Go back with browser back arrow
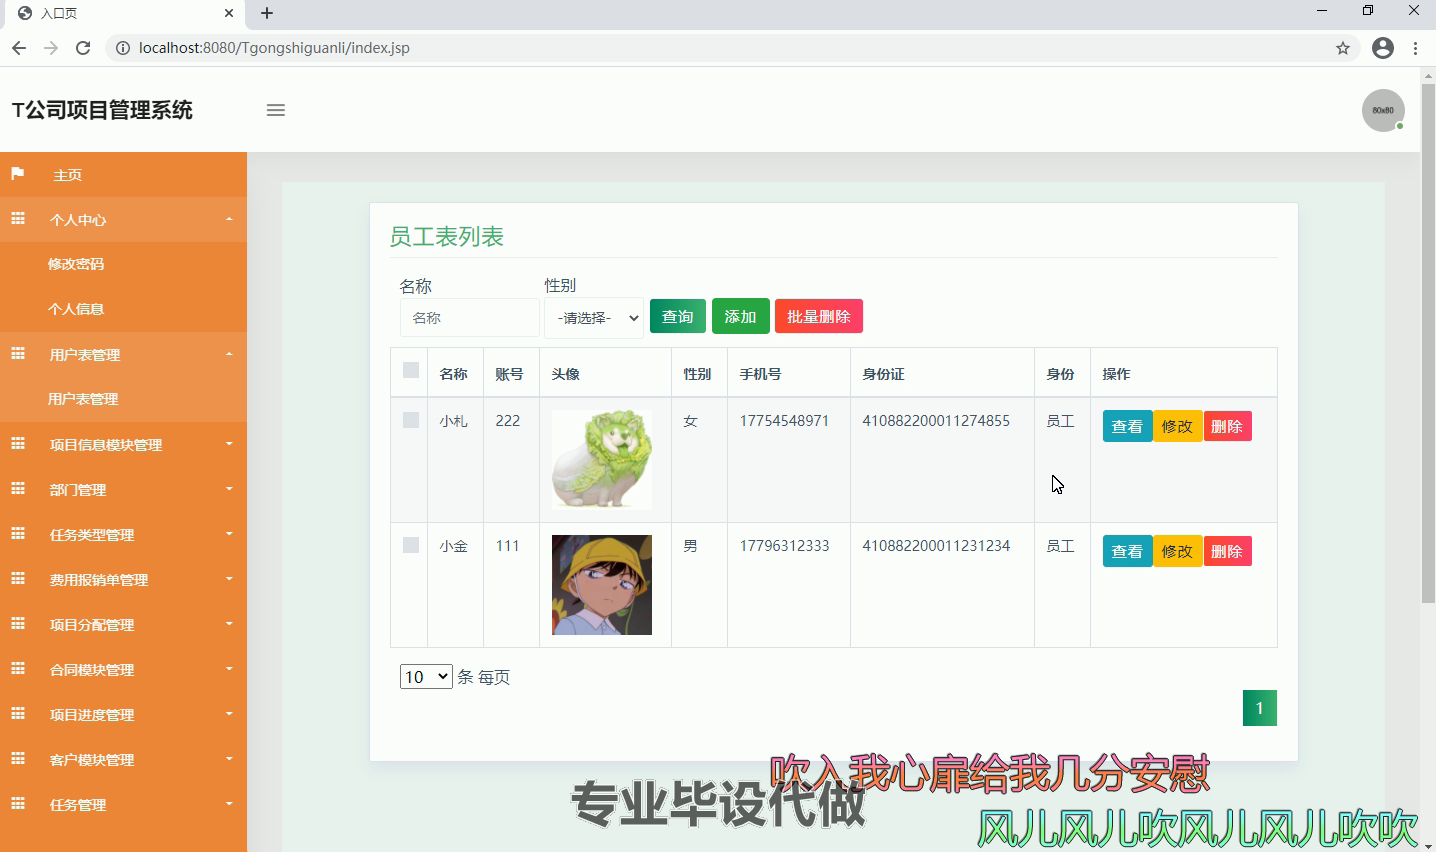Image resolution: width=1436 pixels, height=852 pixels. [19, 48]
